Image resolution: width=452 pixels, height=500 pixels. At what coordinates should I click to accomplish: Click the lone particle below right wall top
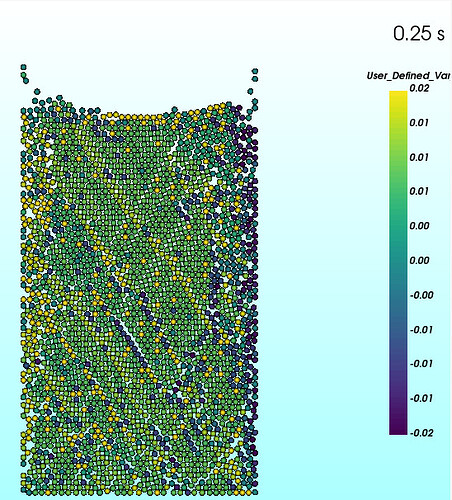tap(250, 91)
